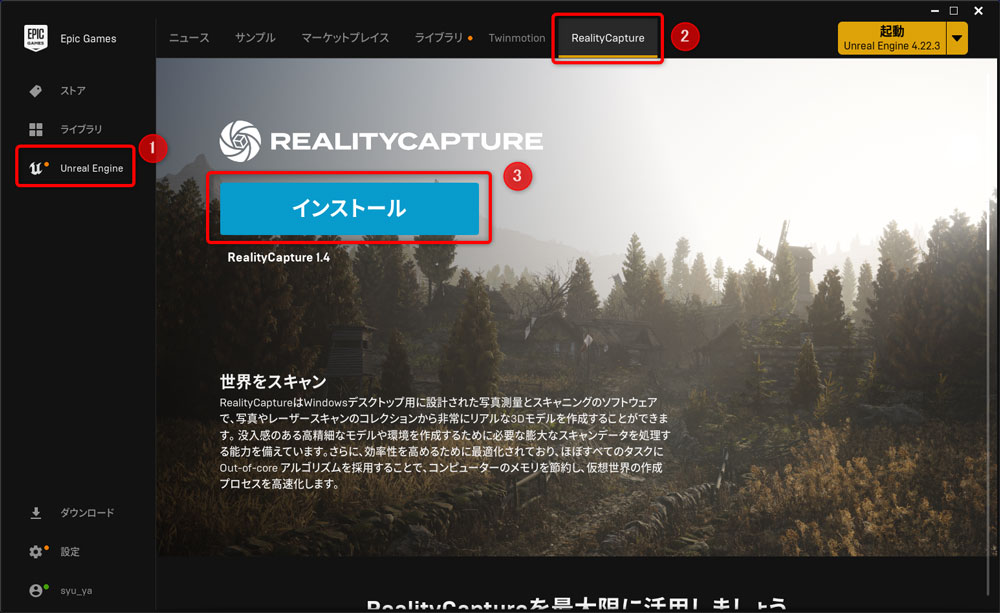Switch to the Twinmotion tab
Viewport: 1000px width, 613px height.
click(517, 38)
